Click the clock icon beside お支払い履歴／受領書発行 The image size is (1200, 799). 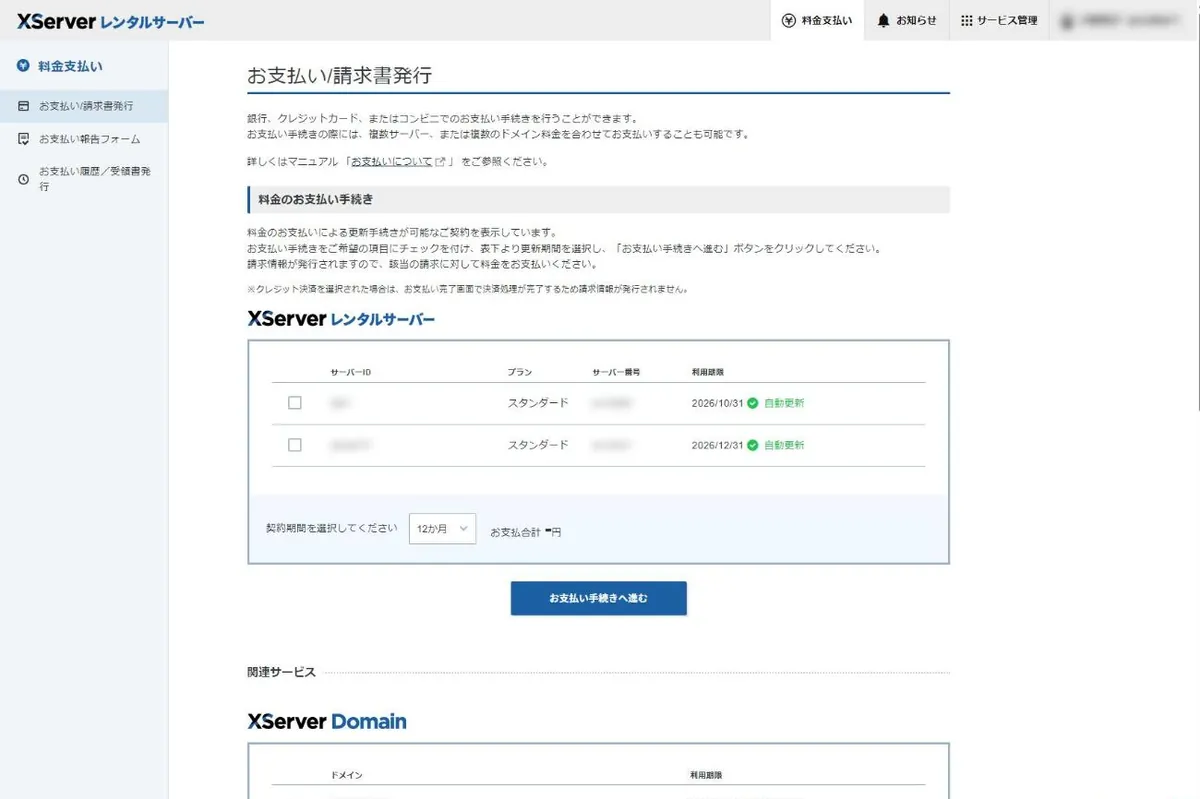[24, 179]
